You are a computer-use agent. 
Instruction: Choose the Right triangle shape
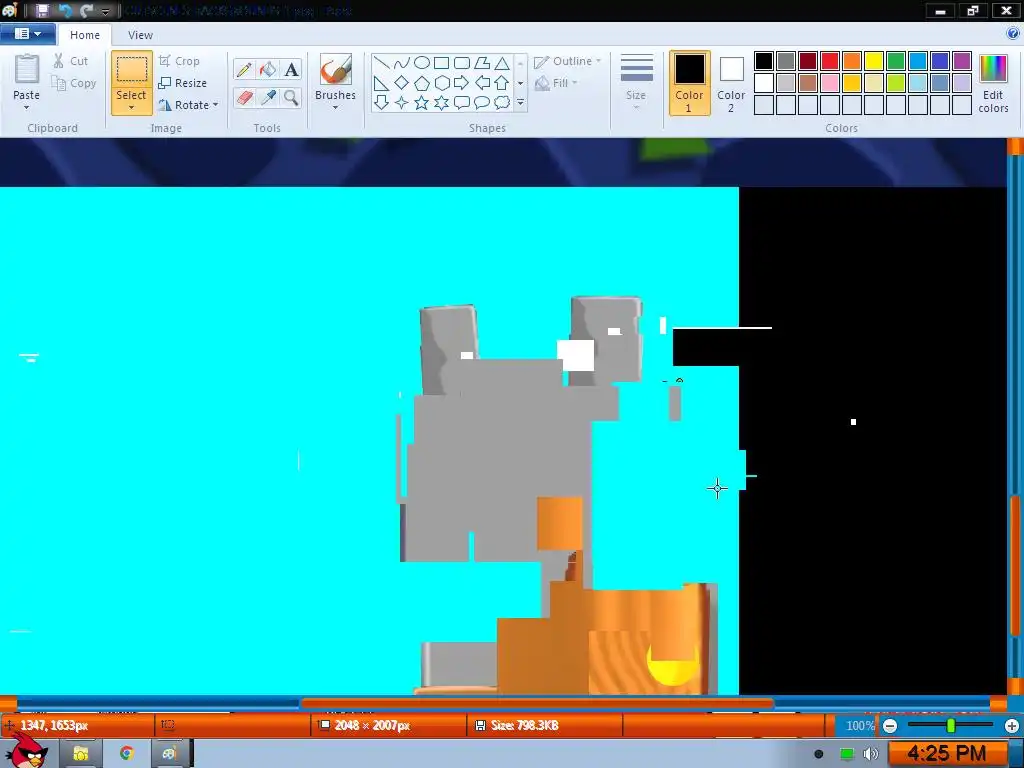point(382,83)
